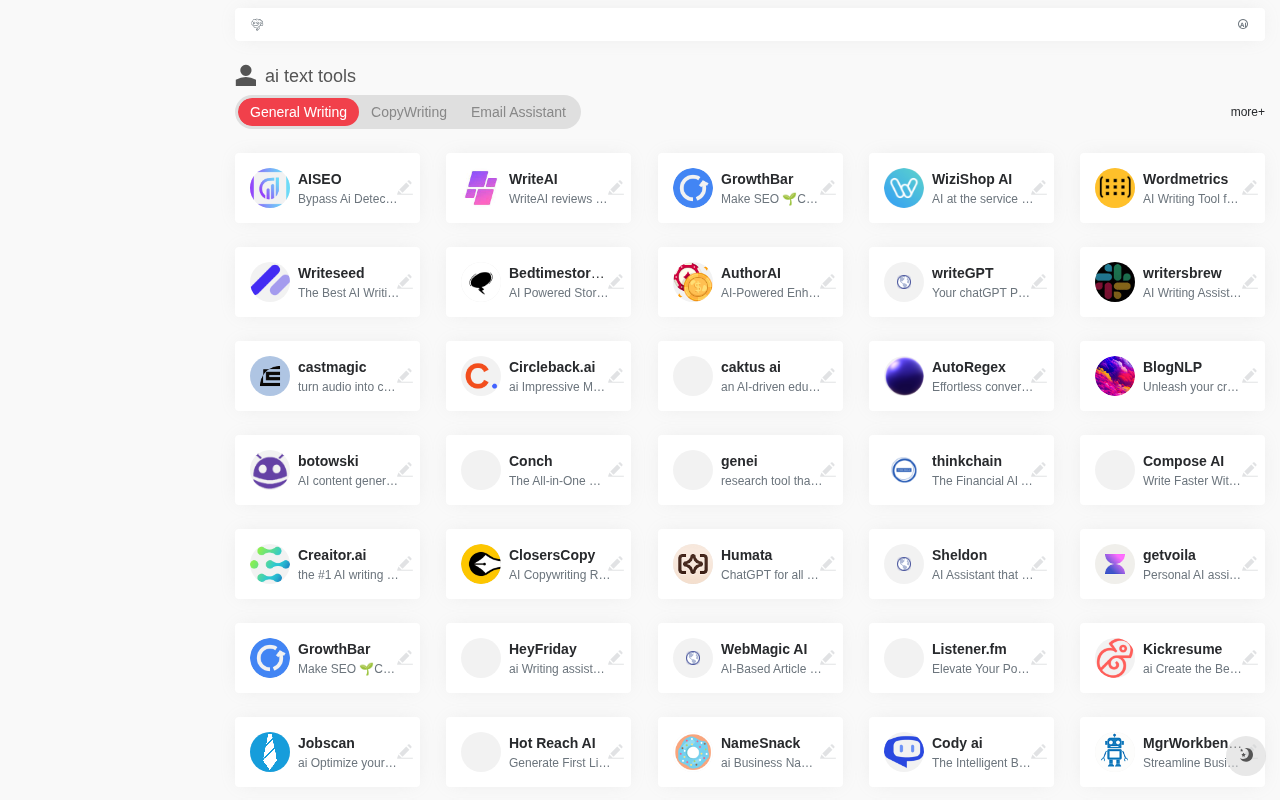
Task: Click the circular AI icon in top bar
Action: point(1243,24)
